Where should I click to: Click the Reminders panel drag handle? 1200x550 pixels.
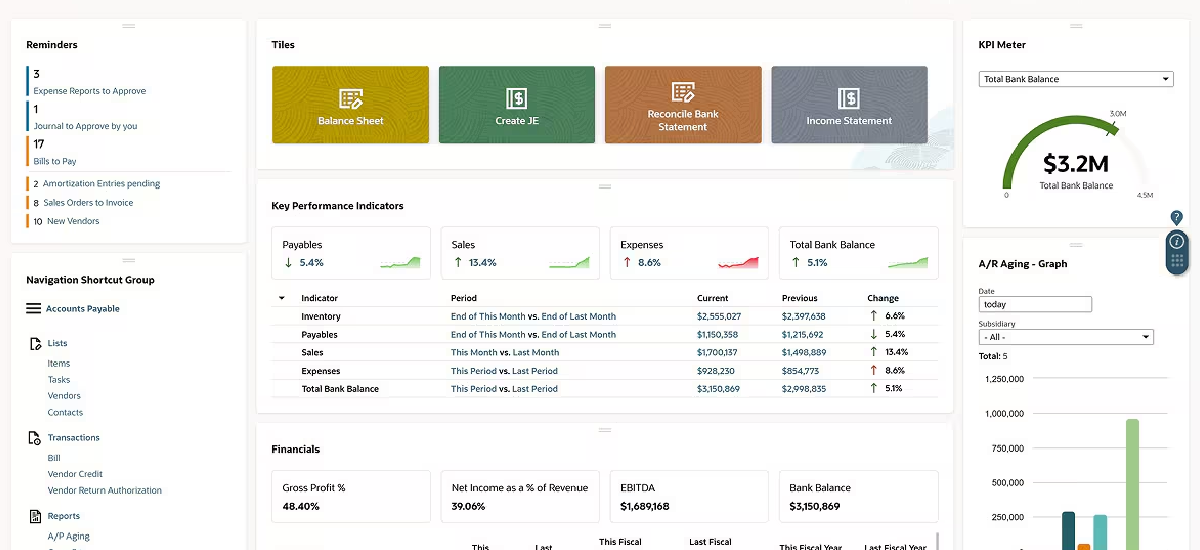128,25
